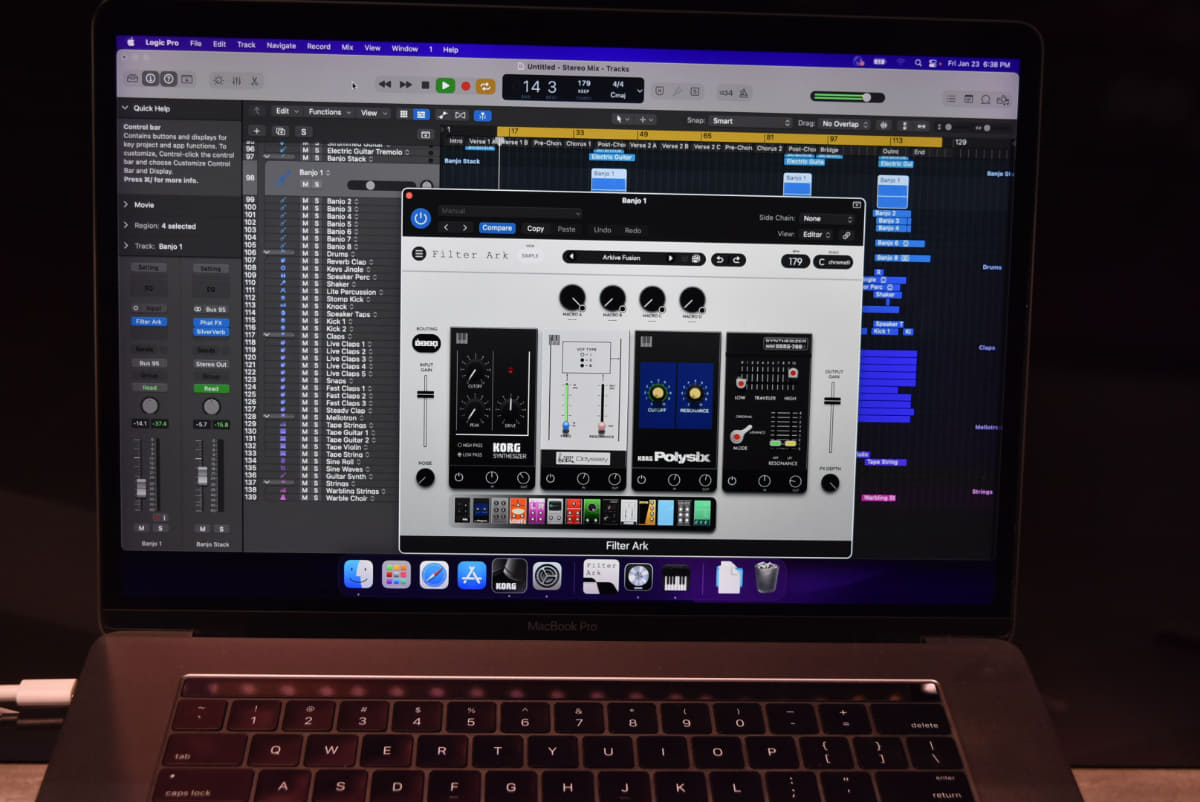This screenshot has width=1200, height=802.
Task: Open Smart Controls dial icon in control bar
Action: (218, 79)
